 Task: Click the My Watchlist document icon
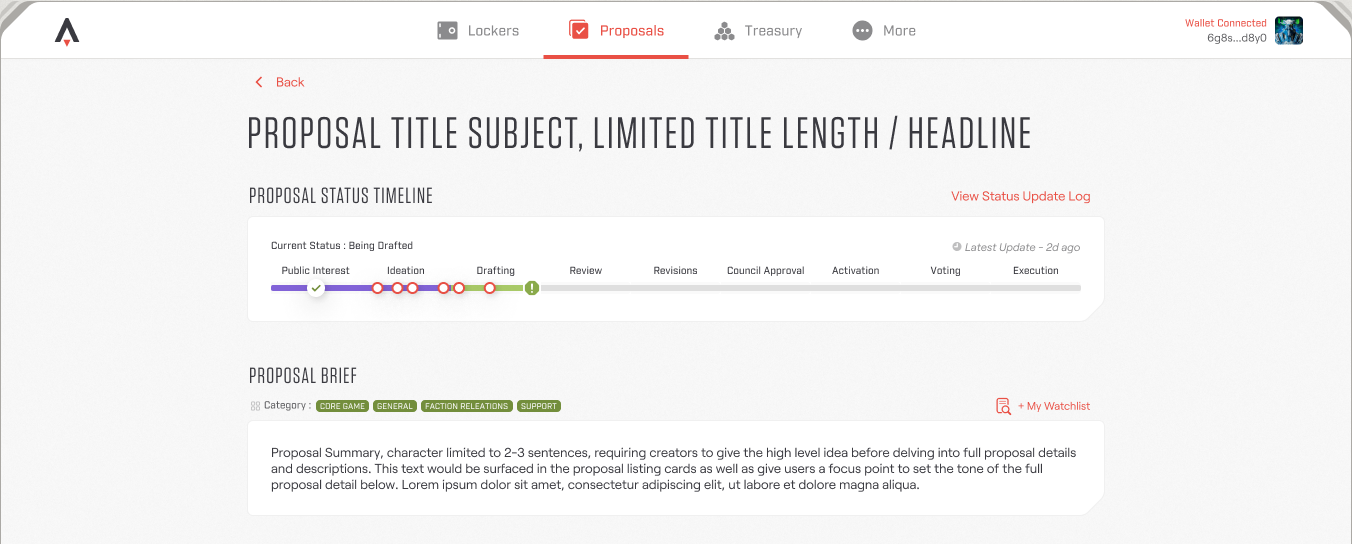coord(1003,406)
